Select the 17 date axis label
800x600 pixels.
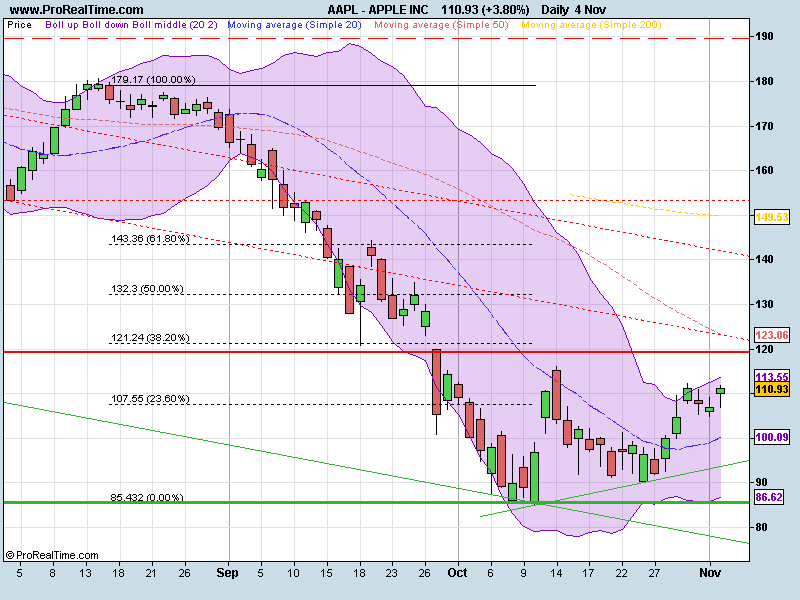(x=588, y=573)
